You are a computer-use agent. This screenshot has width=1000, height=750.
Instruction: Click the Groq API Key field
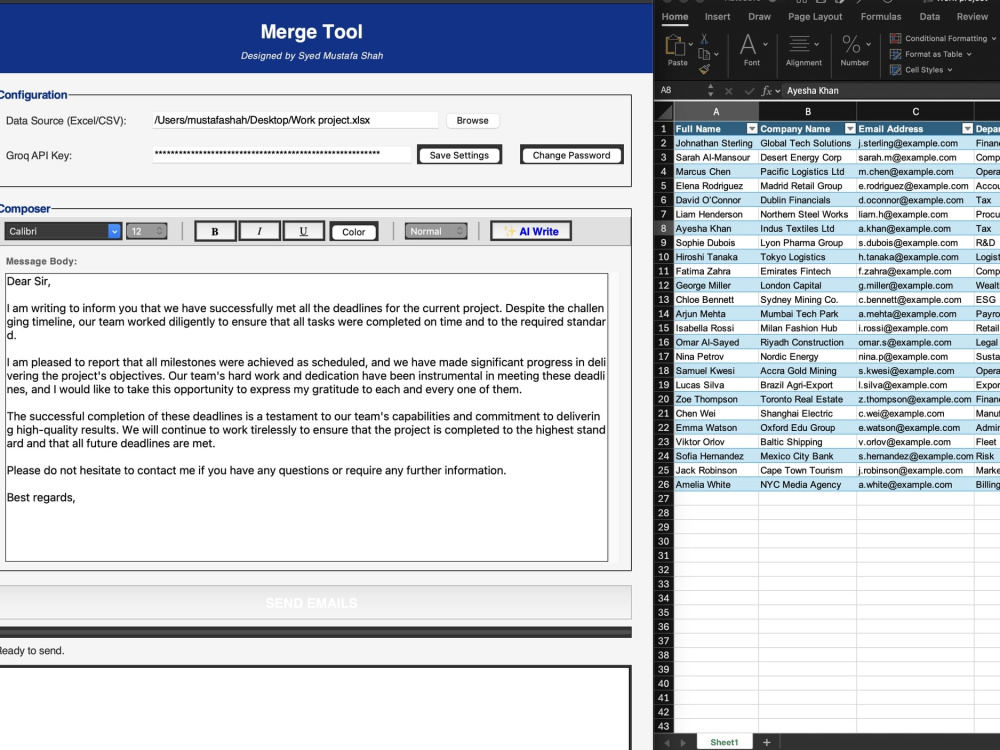click(x=282, y=154)
